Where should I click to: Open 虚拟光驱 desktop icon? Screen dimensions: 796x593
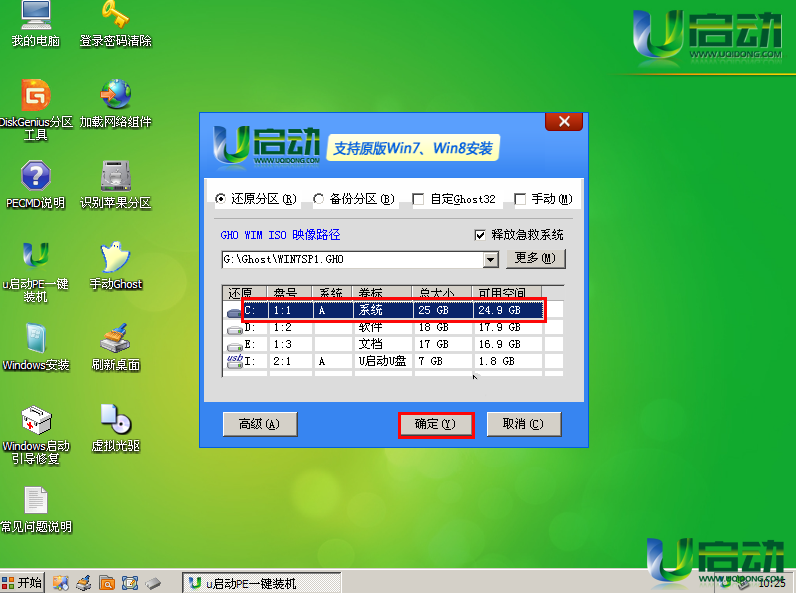[x=115, y=419]
